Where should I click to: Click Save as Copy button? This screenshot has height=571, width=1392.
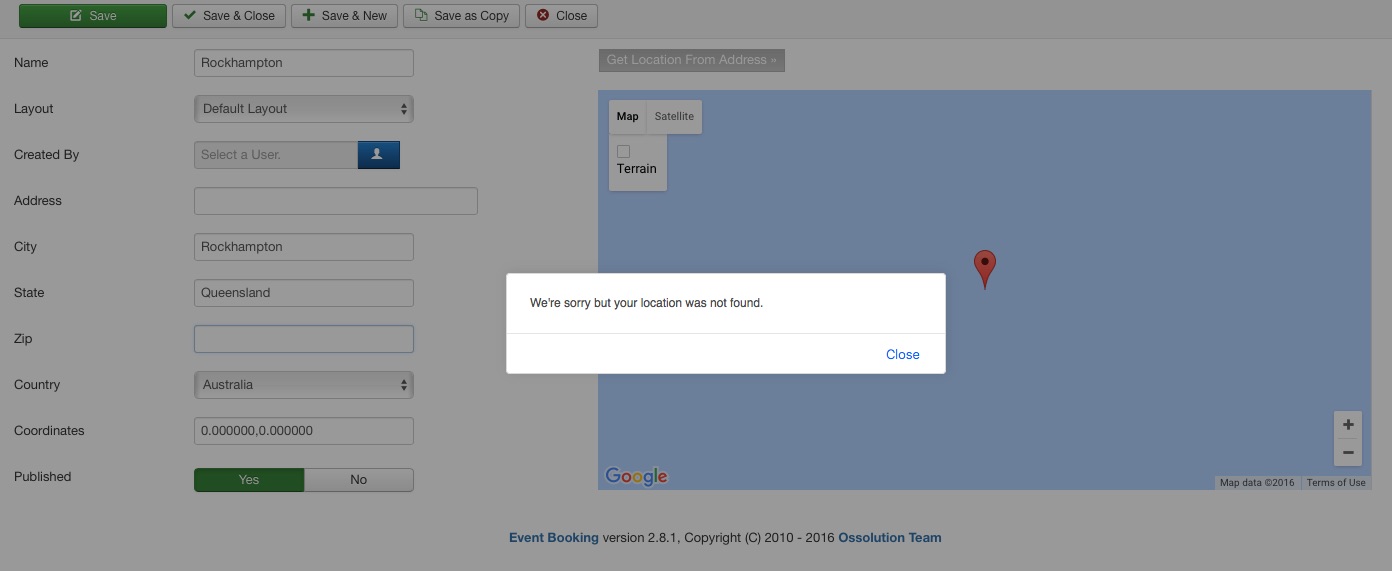(x=461, y=16)
